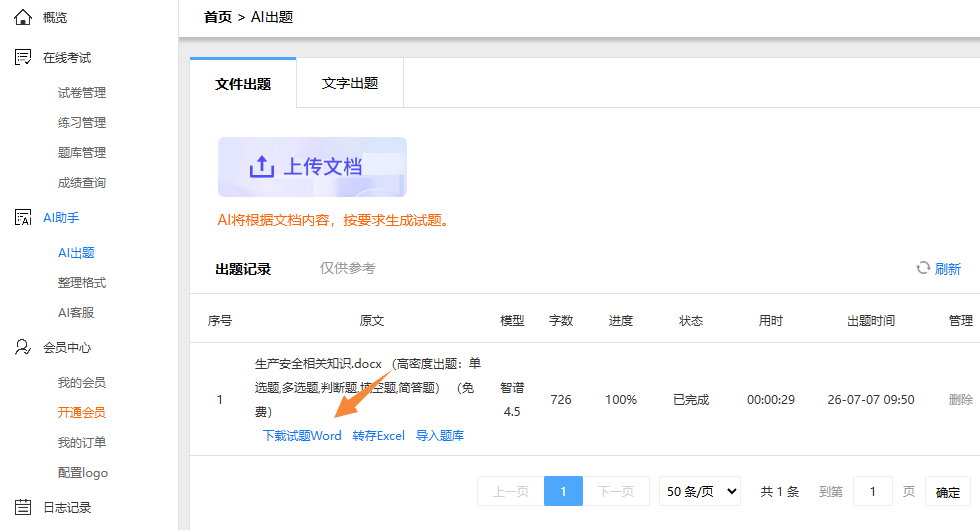Click the 下一页 pagination button

[616, 491]
